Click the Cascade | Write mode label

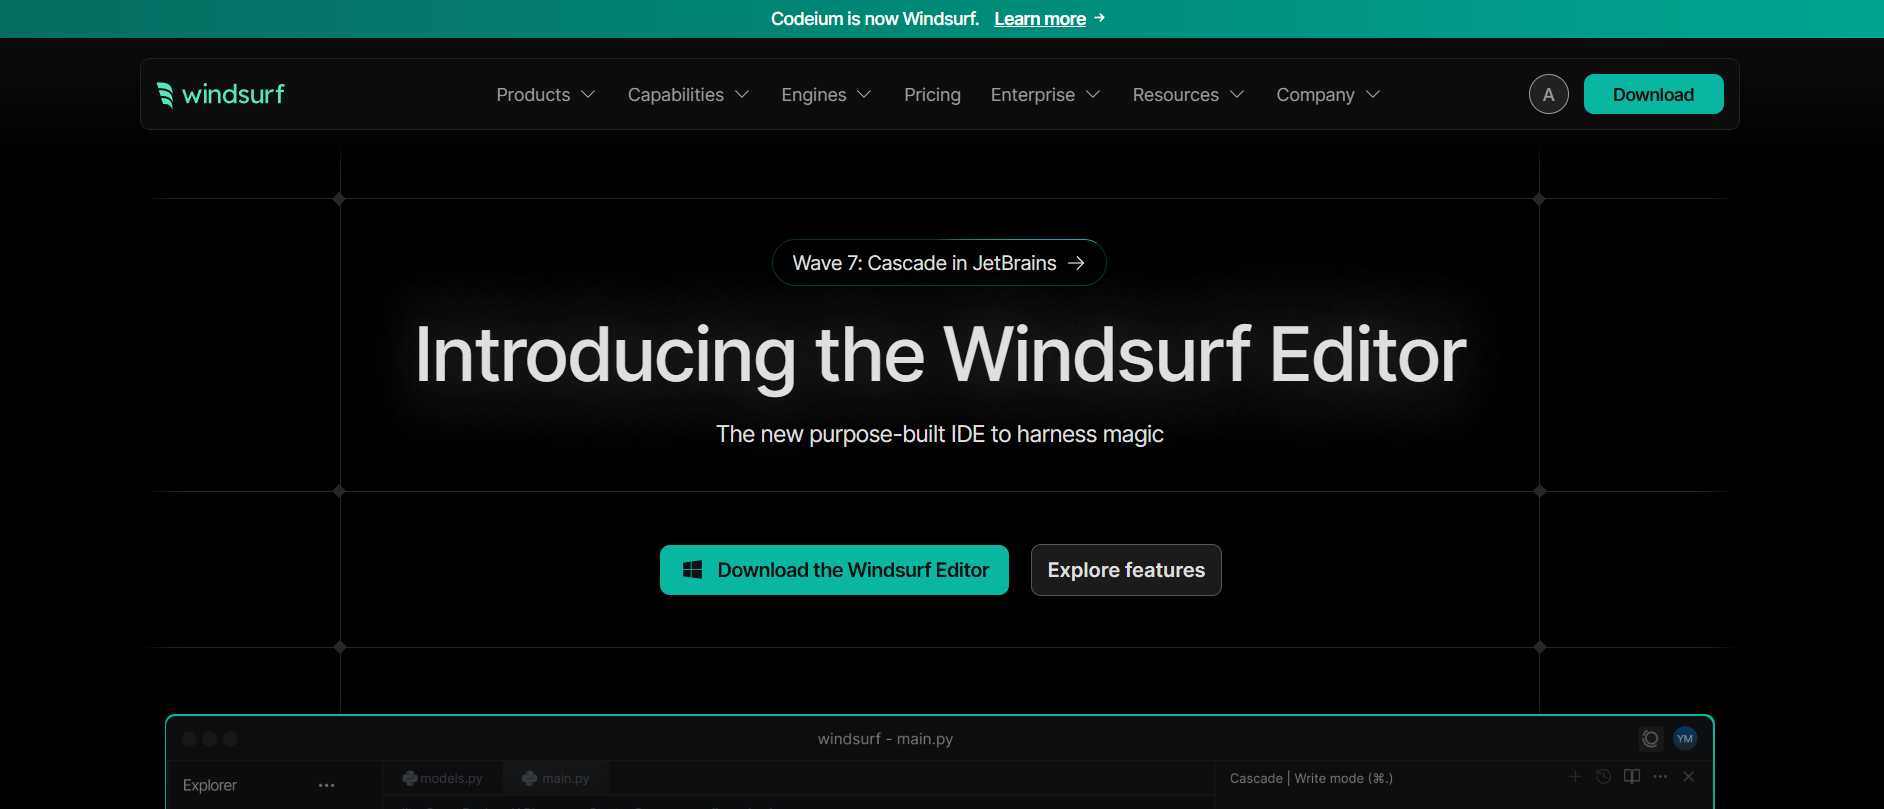click(1311, 778)
